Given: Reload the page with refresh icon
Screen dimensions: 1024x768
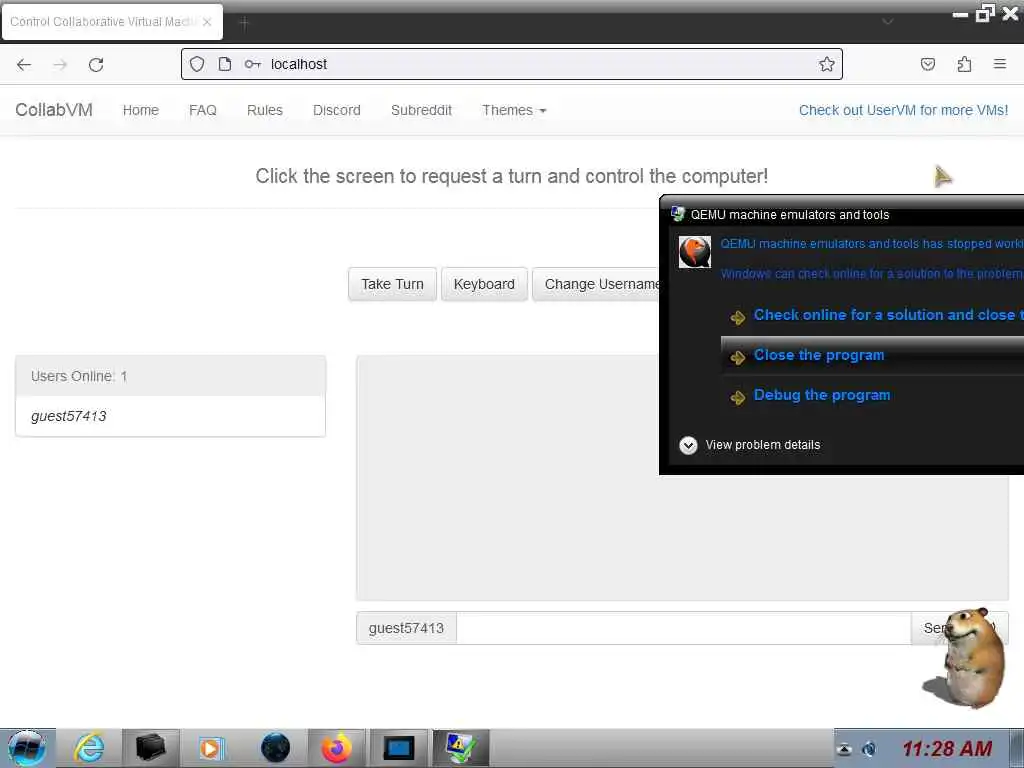Looking at the screenshot, I should 96,64.
